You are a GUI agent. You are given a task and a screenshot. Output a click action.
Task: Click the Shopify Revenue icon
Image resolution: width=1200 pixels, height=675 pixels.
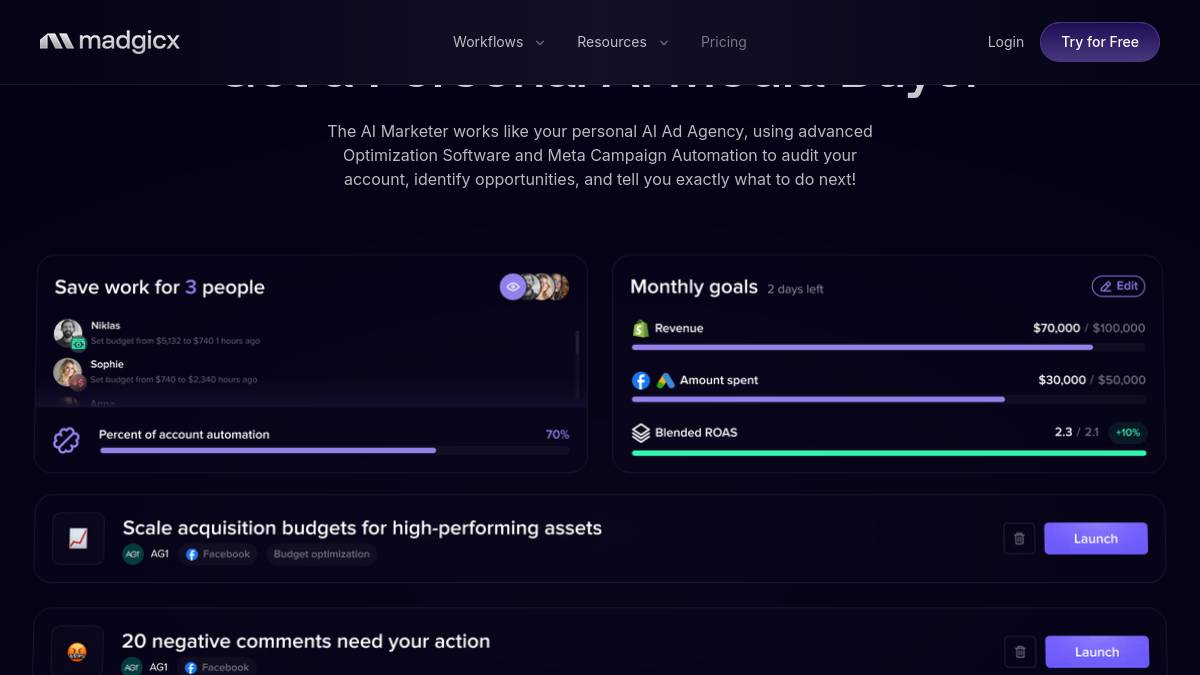pyautogui.click(x=641, y=328)
